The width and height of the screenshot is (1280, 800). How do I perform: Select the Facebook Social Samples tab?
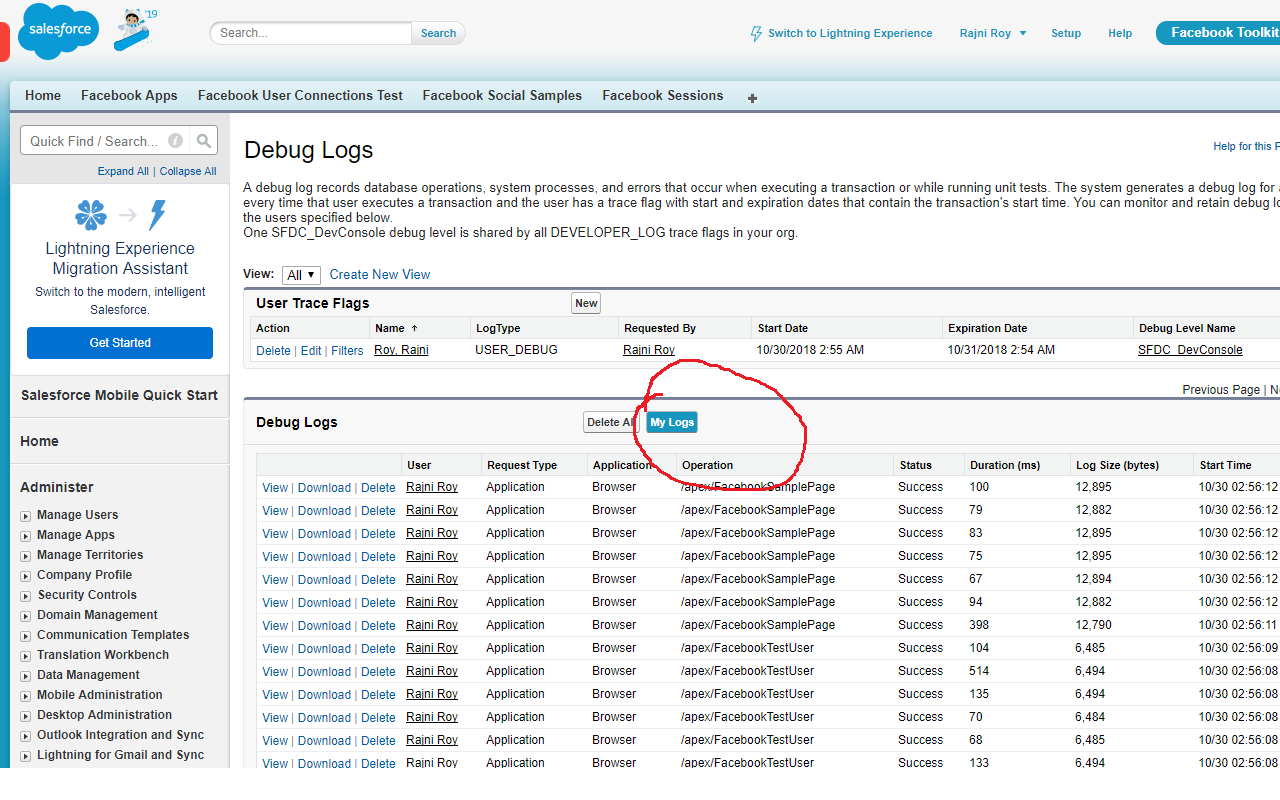501,95
